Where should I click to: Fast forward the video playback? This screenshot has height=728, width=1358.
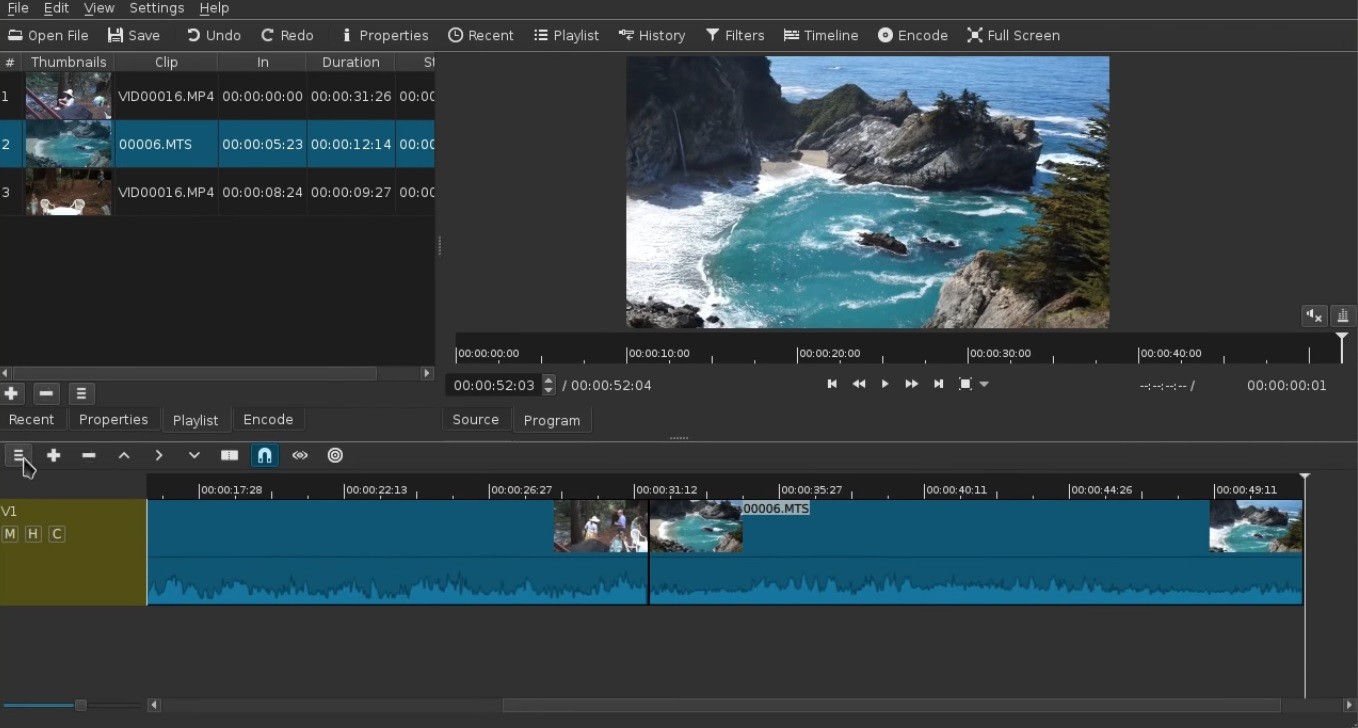911,384
